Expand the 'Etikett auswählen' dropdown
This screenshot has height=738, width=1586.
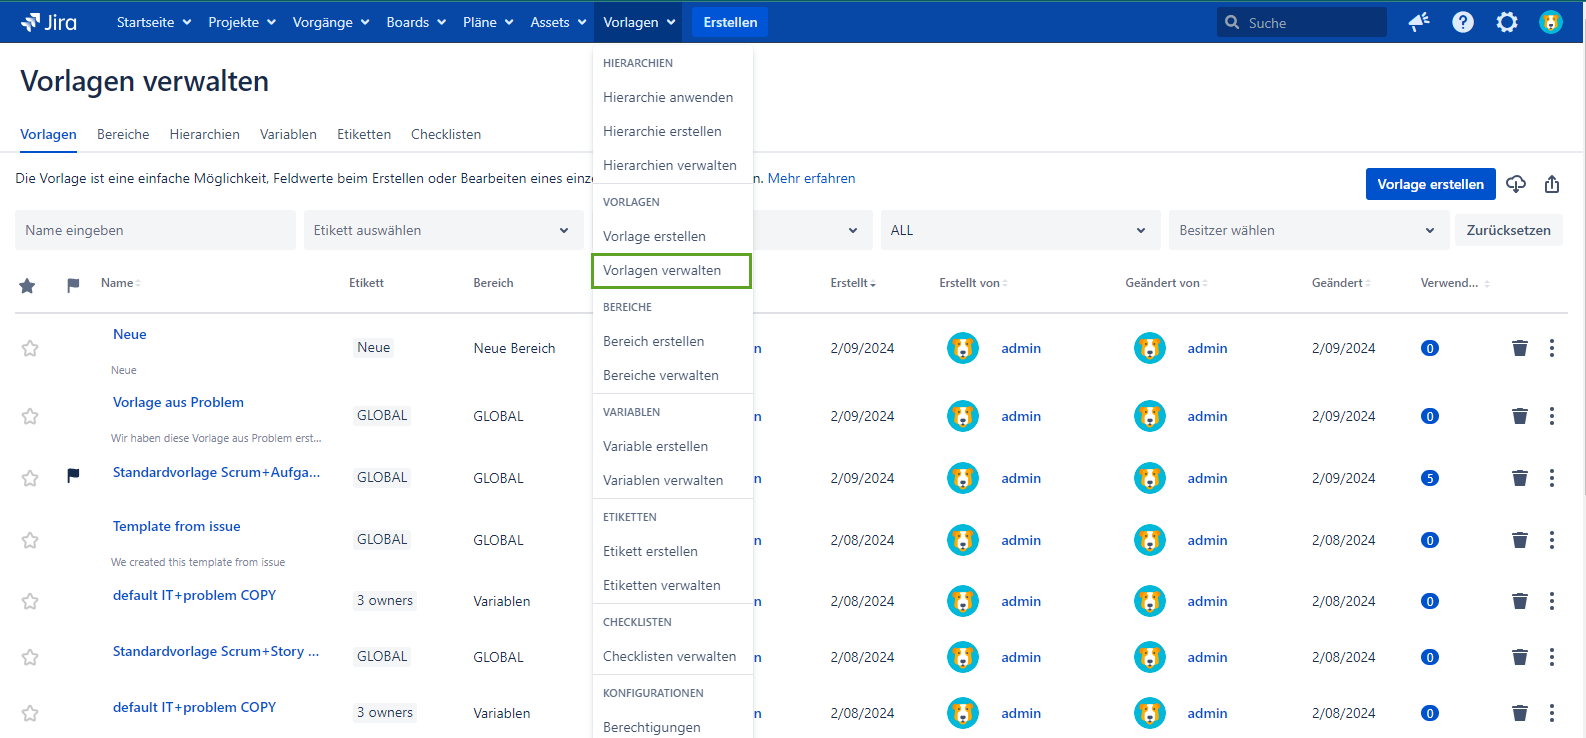[x=442, y=230]
